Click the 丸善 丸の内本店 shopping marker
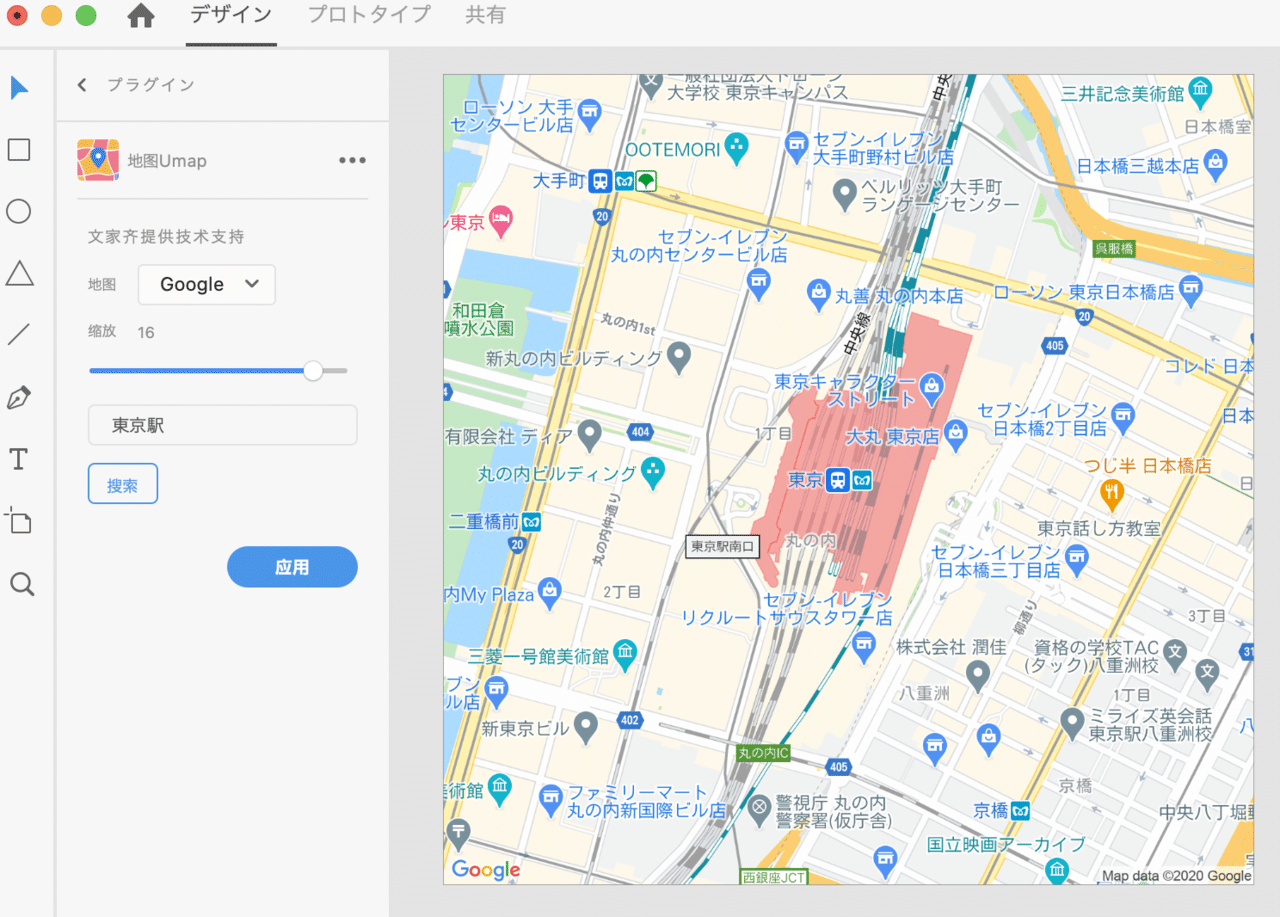 point(819,293)
